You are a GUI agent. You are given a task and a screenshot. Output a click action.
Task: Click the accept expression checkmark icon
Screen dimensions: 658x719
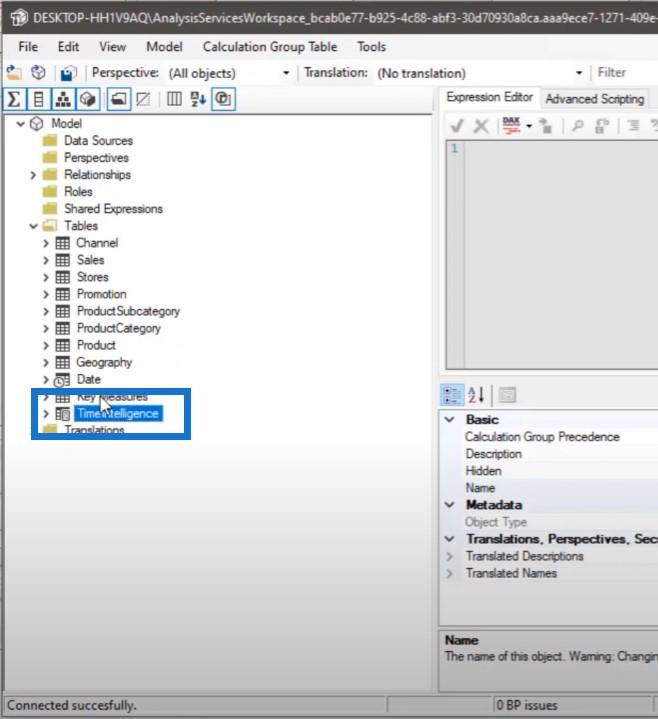(457, 125)
